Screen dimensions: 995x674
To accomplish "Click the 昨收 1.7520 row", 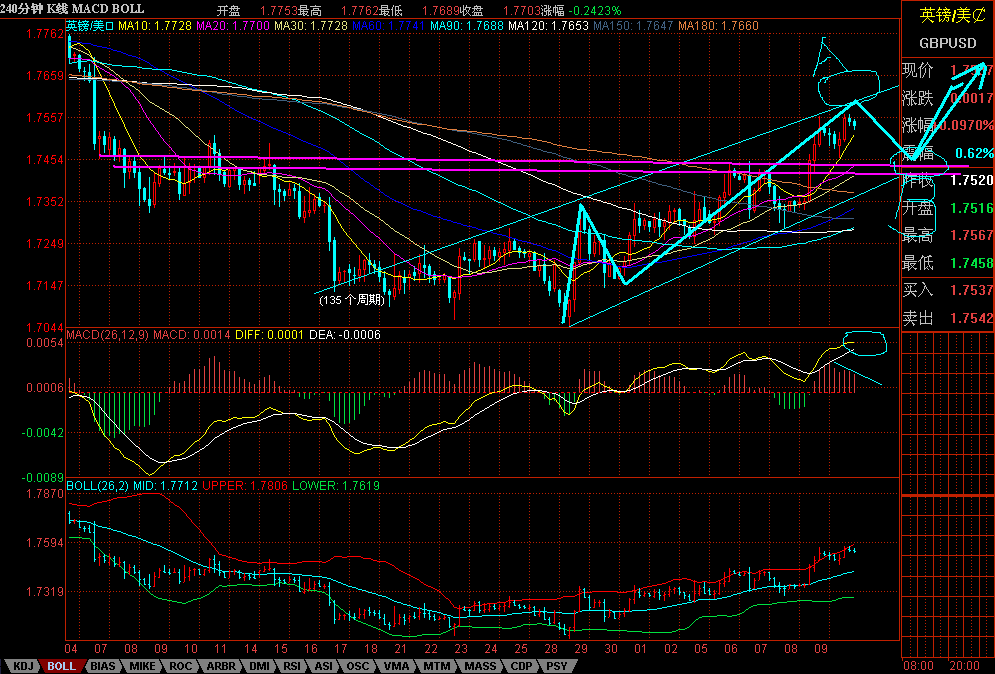I will tap(947, 180).
